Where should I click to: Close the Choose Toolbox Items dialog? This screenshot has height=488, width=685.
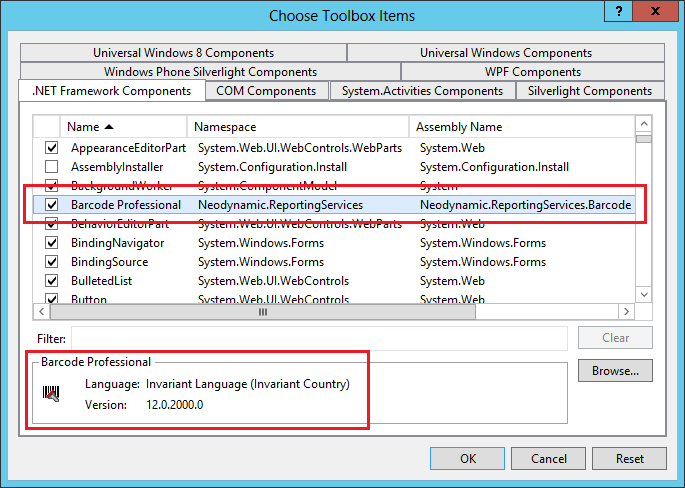(655, 11)
